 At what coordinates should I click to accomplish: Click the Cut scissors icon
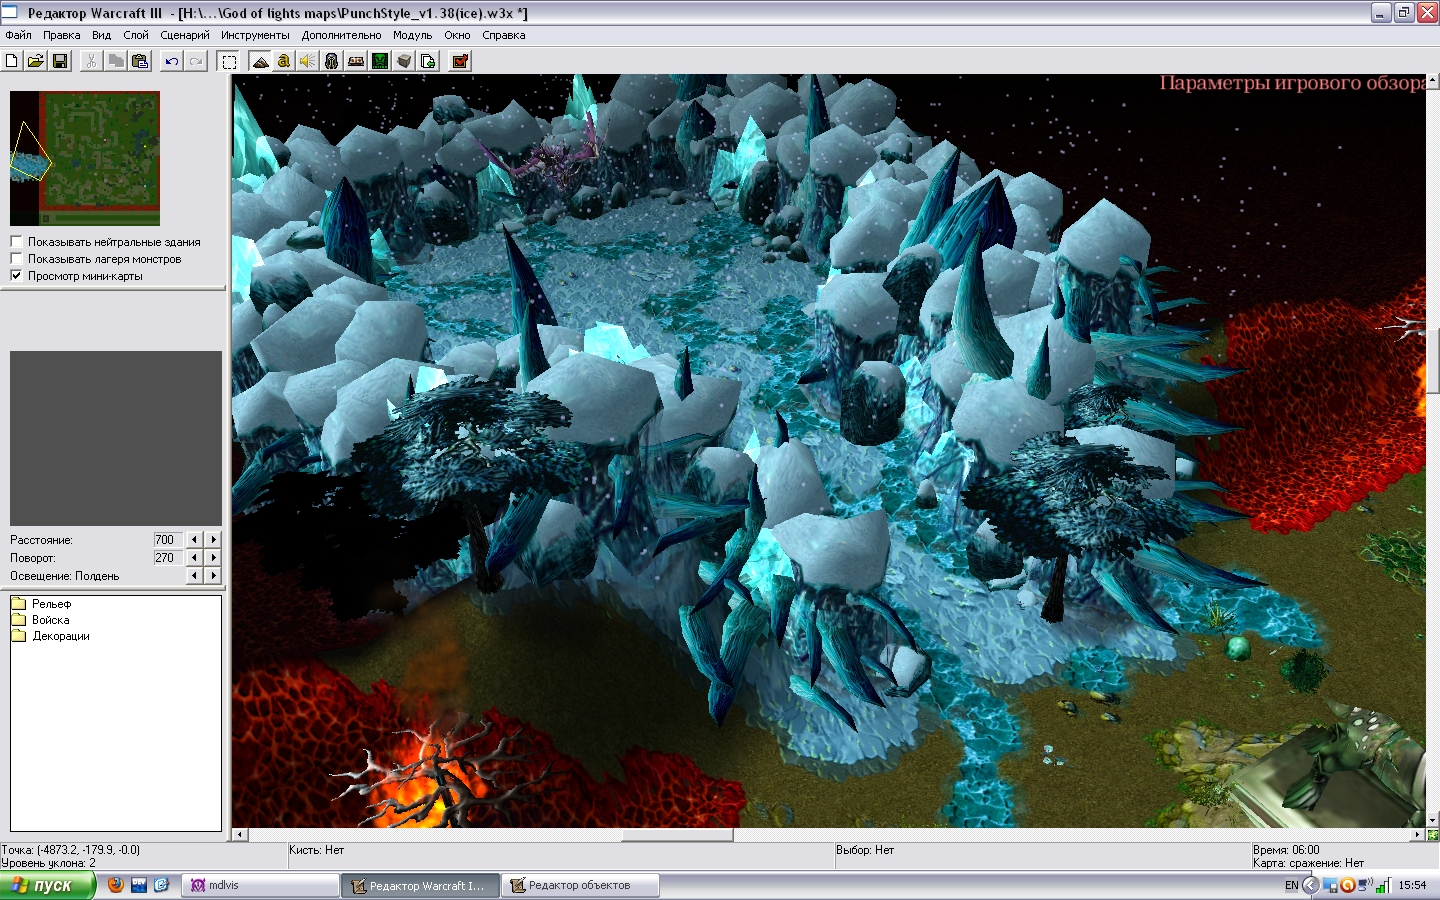91,61
